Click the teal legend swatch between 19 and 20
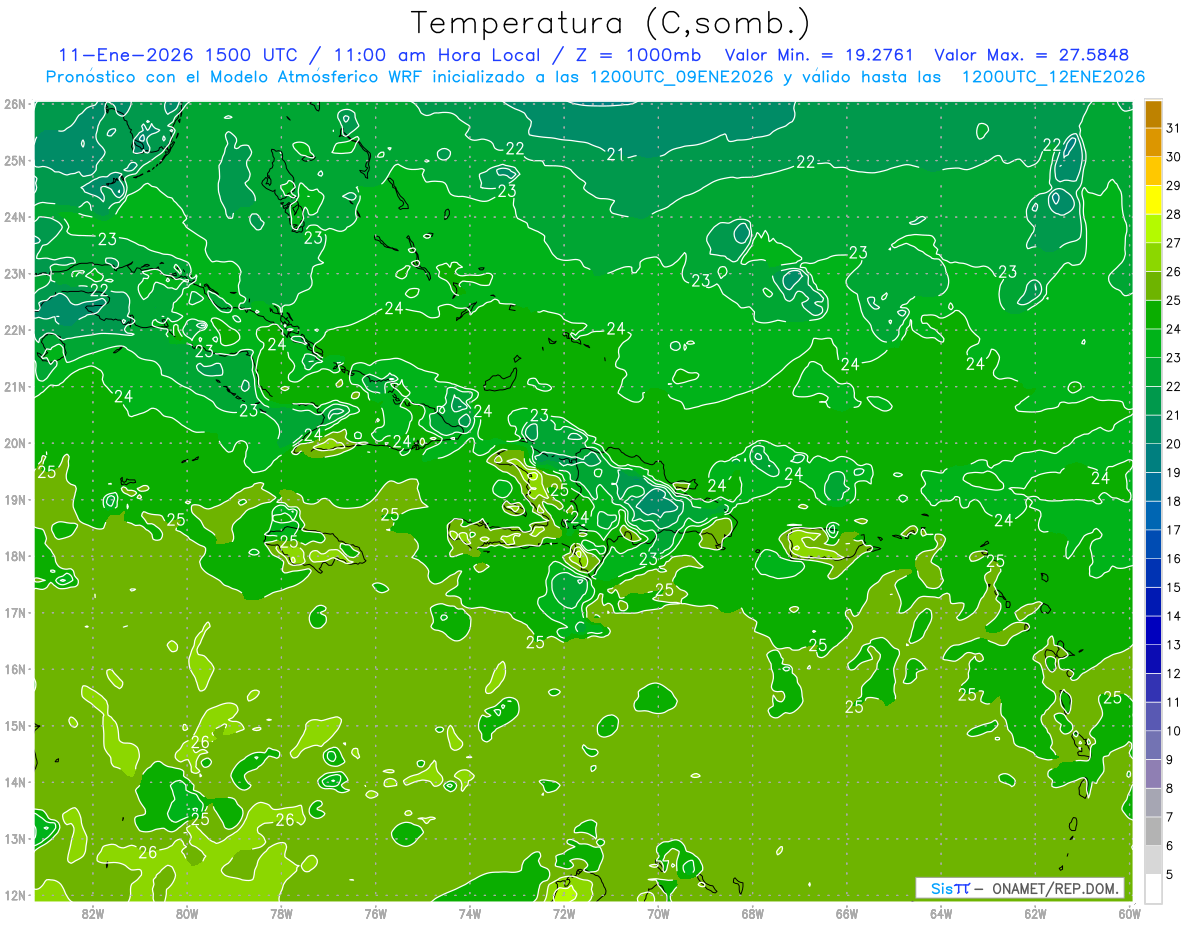Viewport: 1200px width, 927px height. coord(1153,458)
